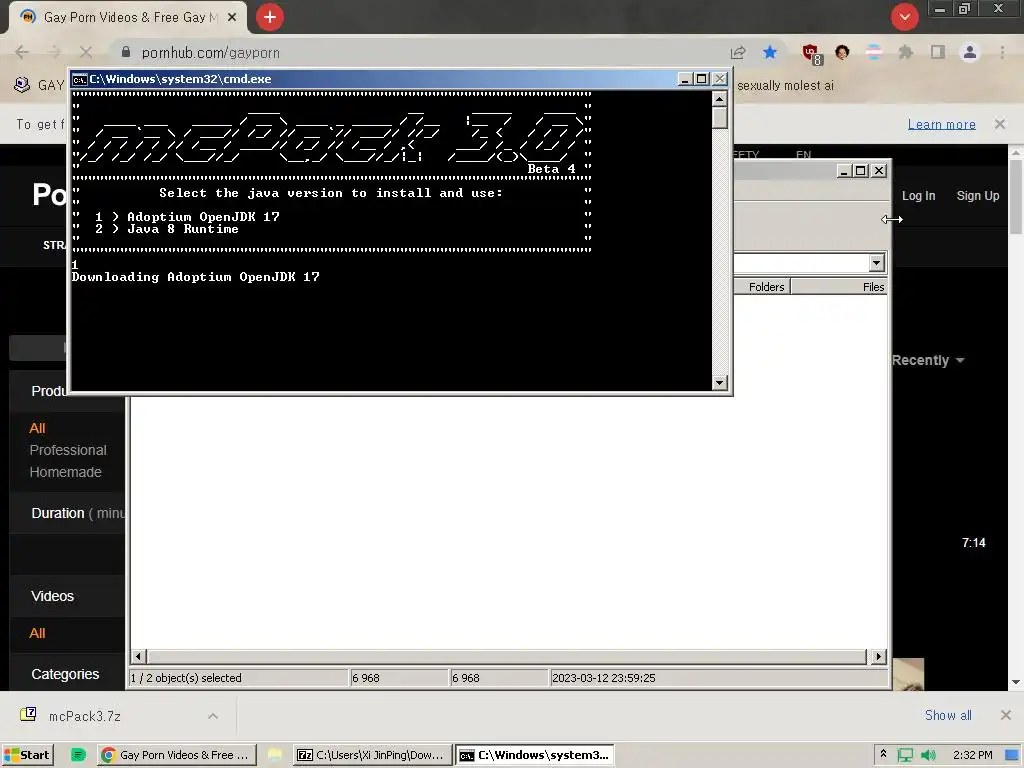1024x768 pixels.
Task: Select All under the Production filter
Action: click(37, 428)
